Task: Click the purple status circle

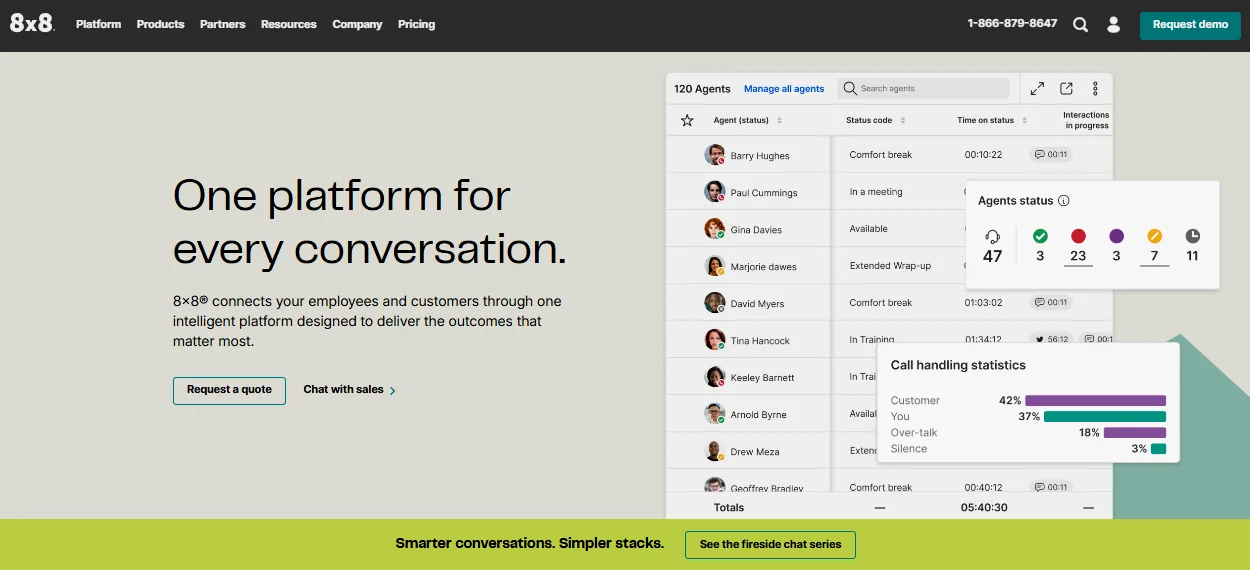Action: [x=1116, y=236]
